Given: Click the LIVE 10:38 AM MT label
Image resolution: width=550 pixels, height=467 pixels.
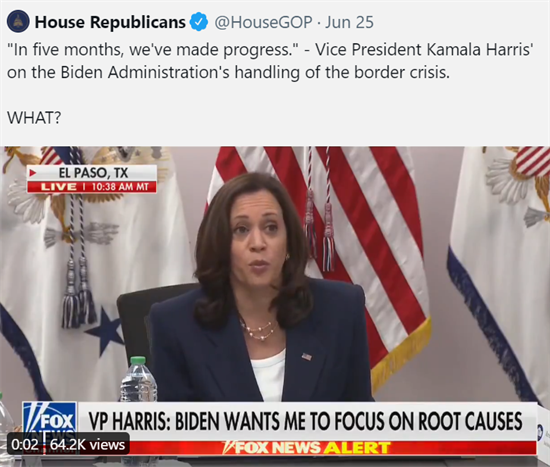Looking at the screenshot, I should (x=92, y=187).
